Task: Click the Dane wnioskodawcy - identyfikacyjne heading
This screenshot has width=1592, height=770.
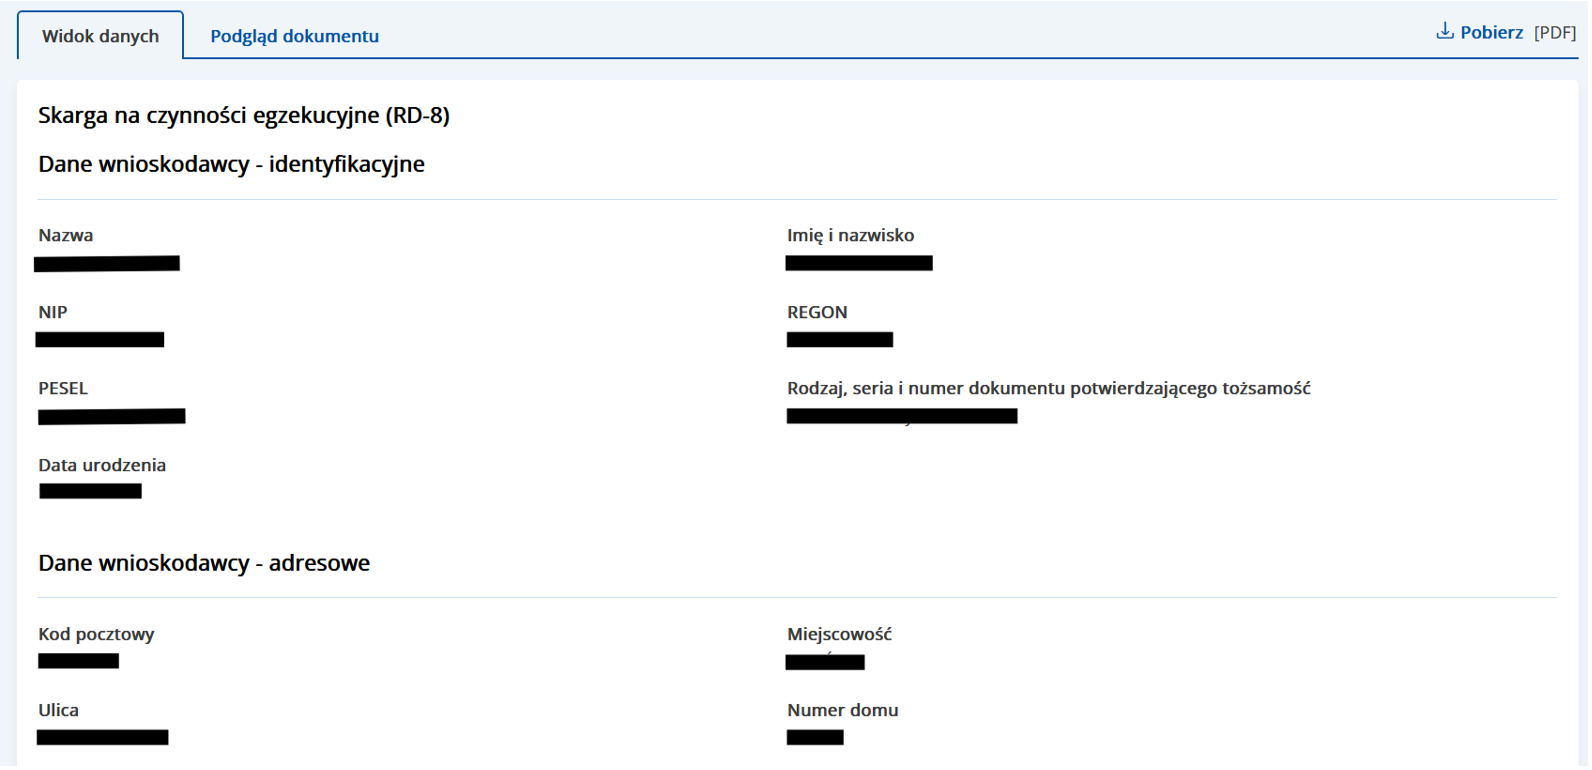Action: (x=231, y=164)
